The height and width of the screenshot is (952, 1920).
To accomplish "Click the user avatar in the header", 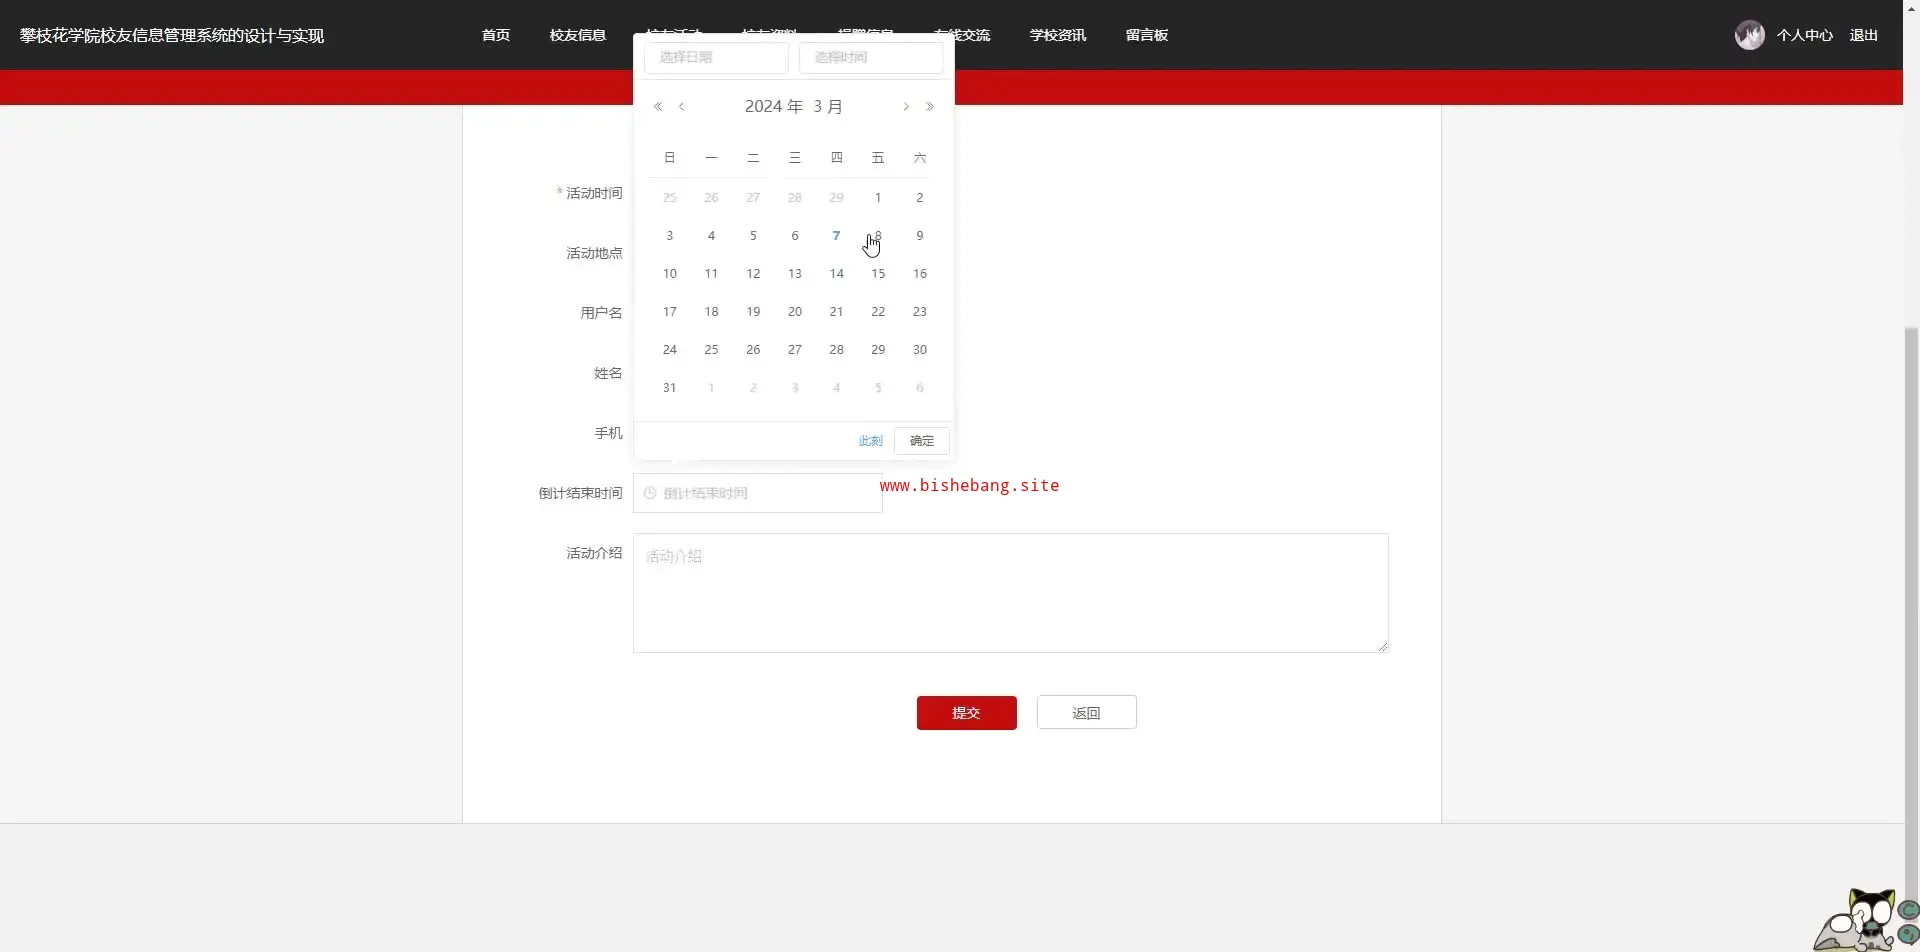I will (x=1749, y=35).
